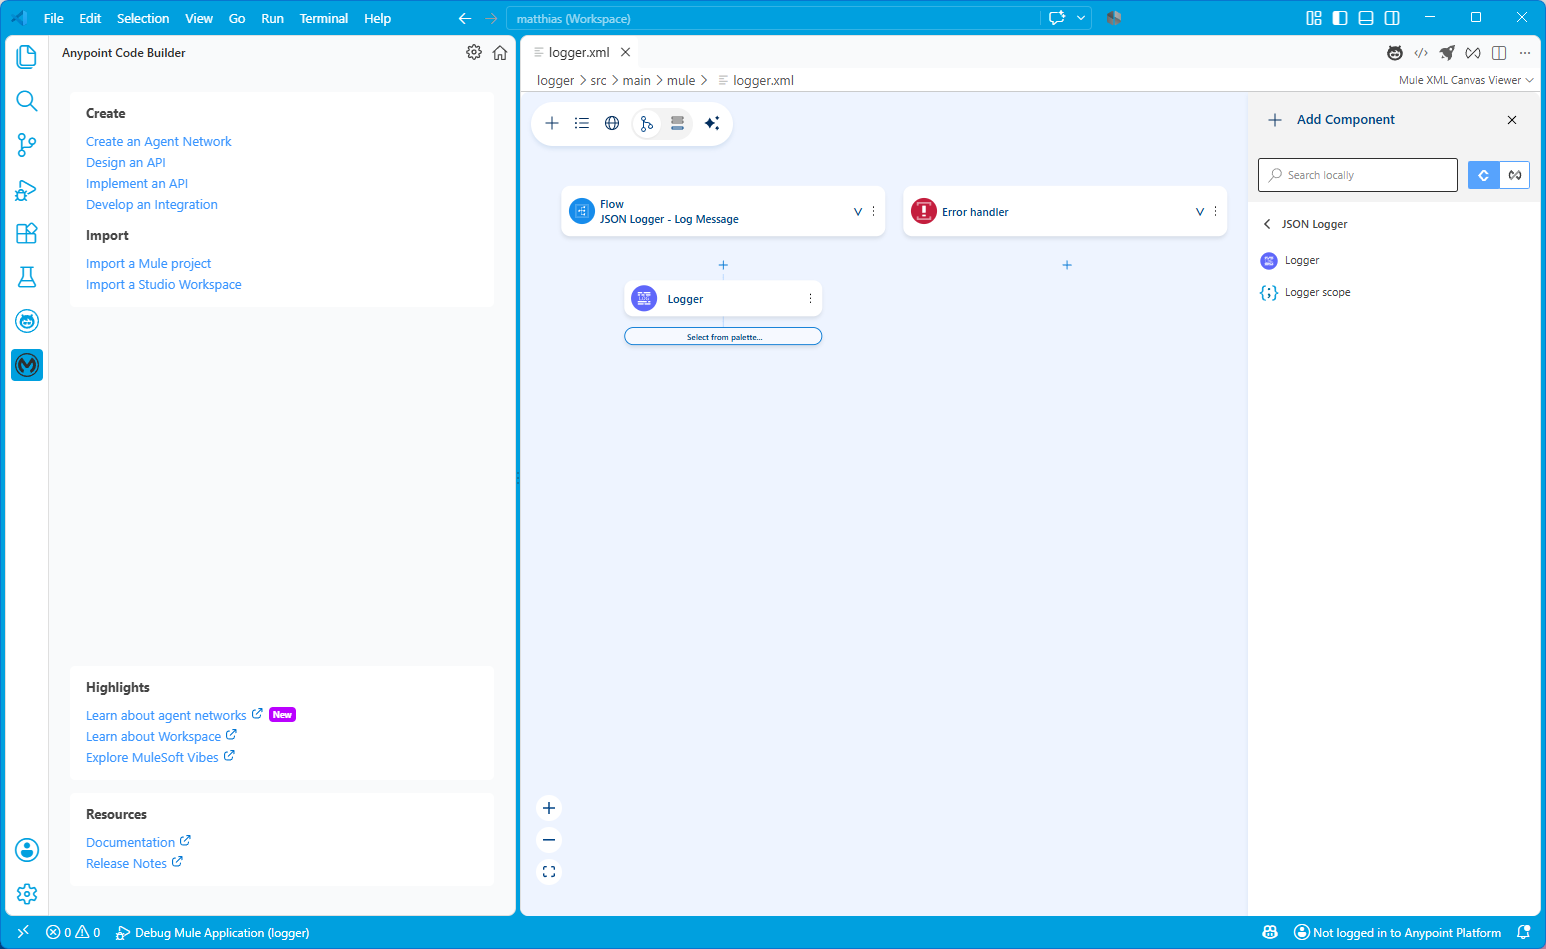The image size is (1546, 949).
Task: Open the Terminal menu
Action: coord(324,18)
